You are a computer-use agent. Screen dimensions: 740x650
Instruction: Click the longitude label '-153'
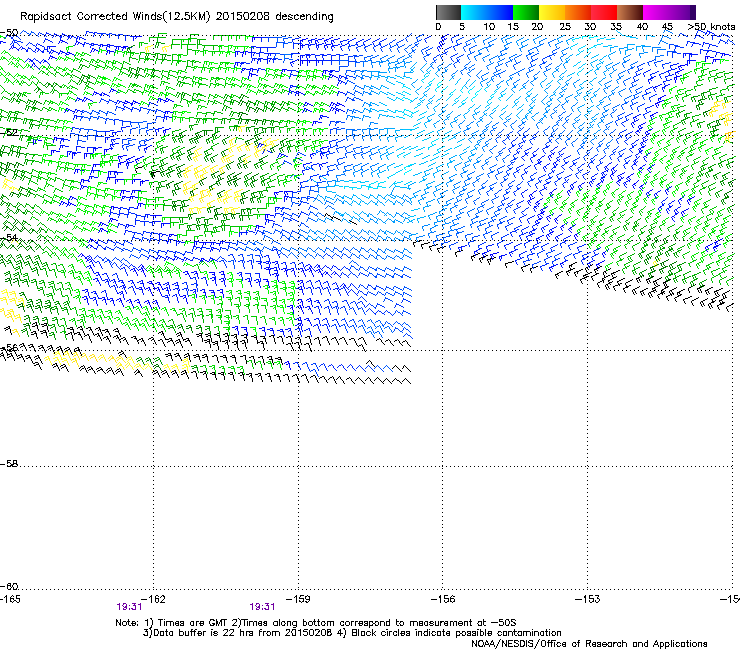(x=588, y=599)
